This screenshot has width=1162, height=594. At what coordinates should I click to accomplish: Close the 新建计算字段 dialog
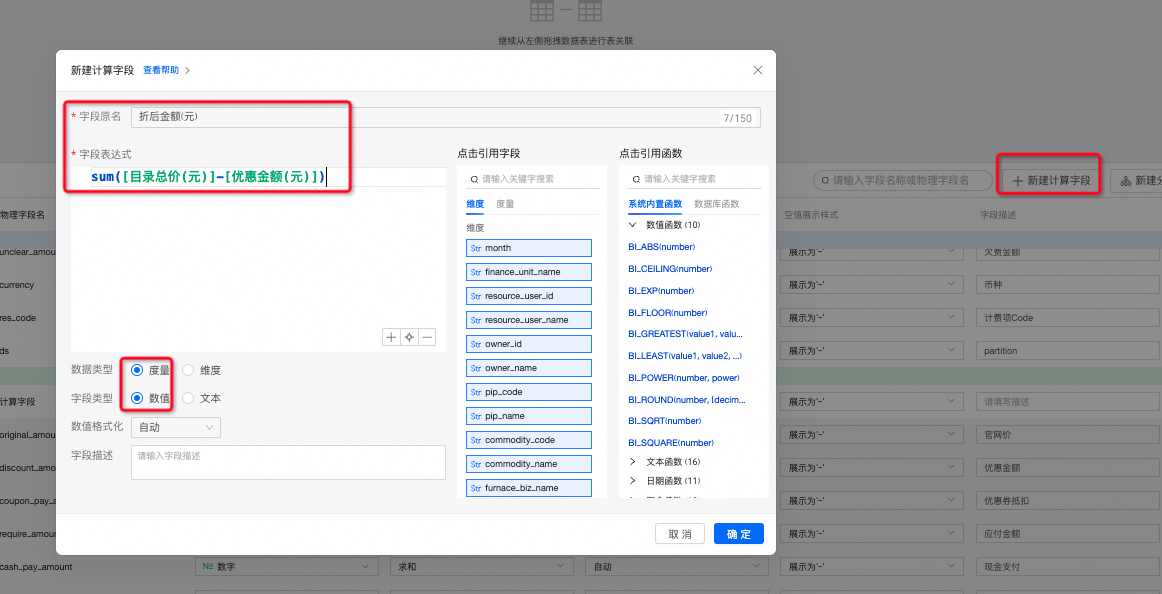click(x=757, y=70)
